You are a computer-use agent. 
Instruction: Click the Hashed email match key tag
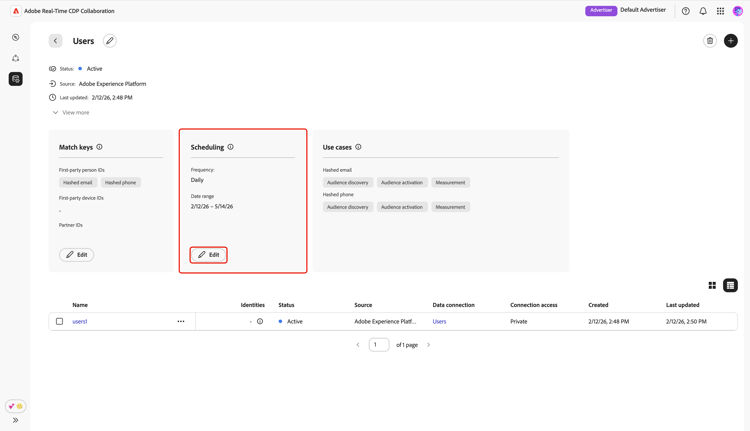click(78, 182)
